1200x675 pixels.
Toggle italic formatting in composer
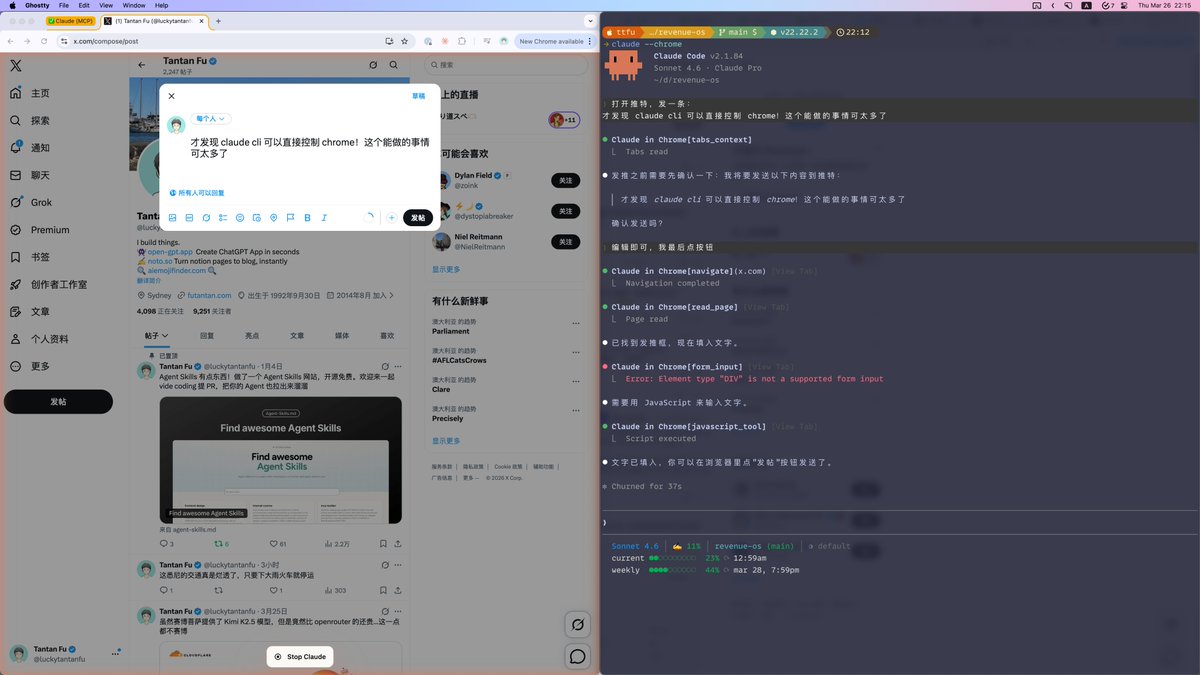(324, 218)
